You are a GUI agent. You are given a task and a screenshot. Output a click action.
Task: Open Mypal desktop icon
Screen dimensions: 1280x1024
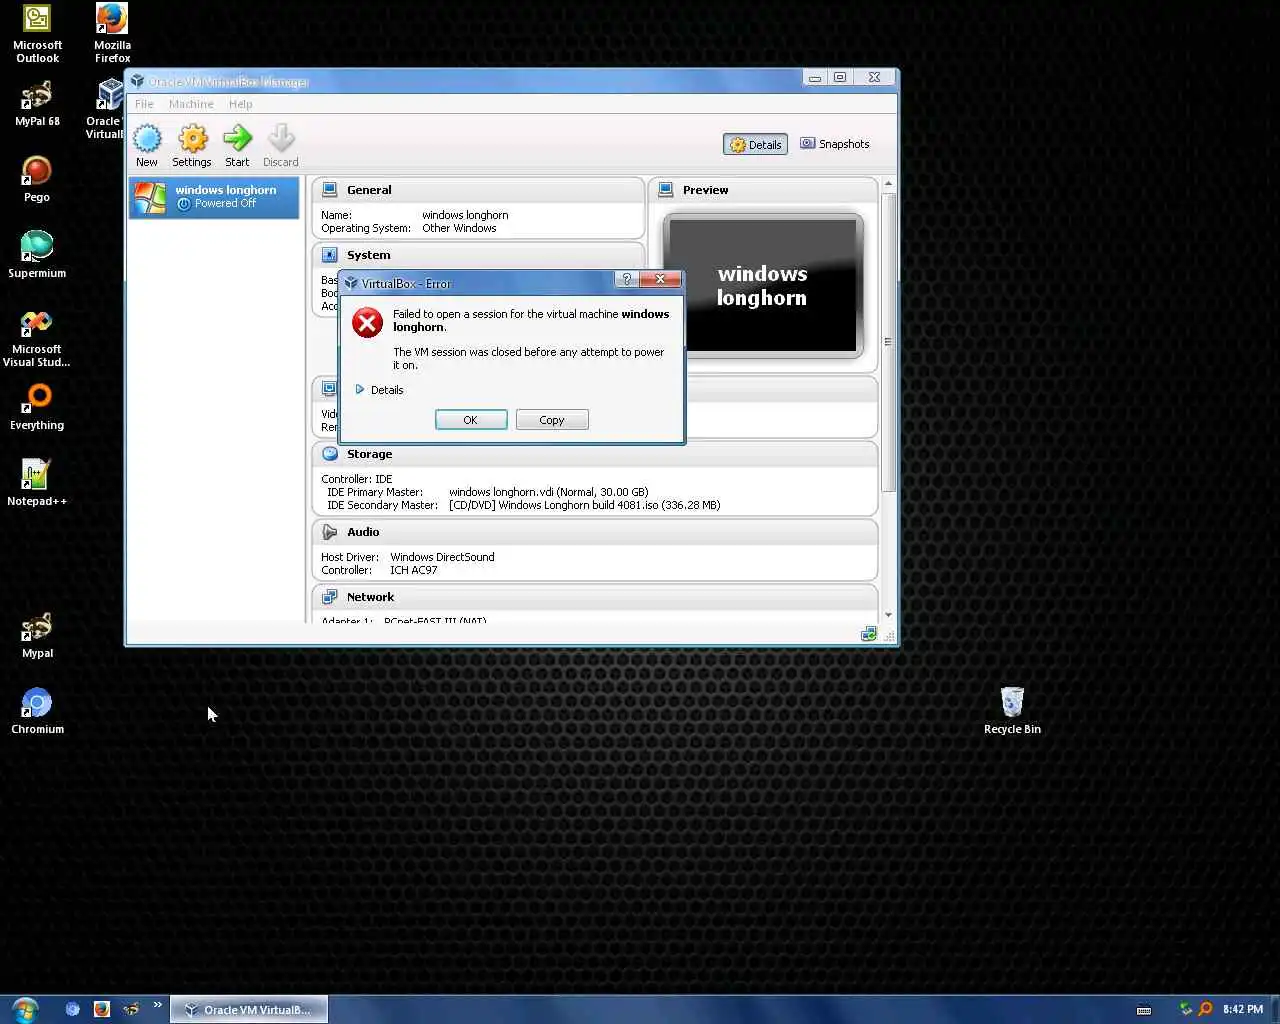tap(37, 636)
